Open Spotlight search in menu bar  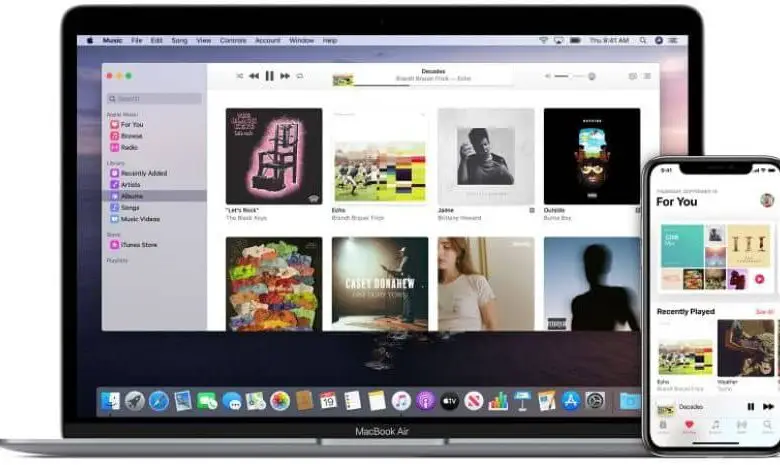[x=643, y=40]
